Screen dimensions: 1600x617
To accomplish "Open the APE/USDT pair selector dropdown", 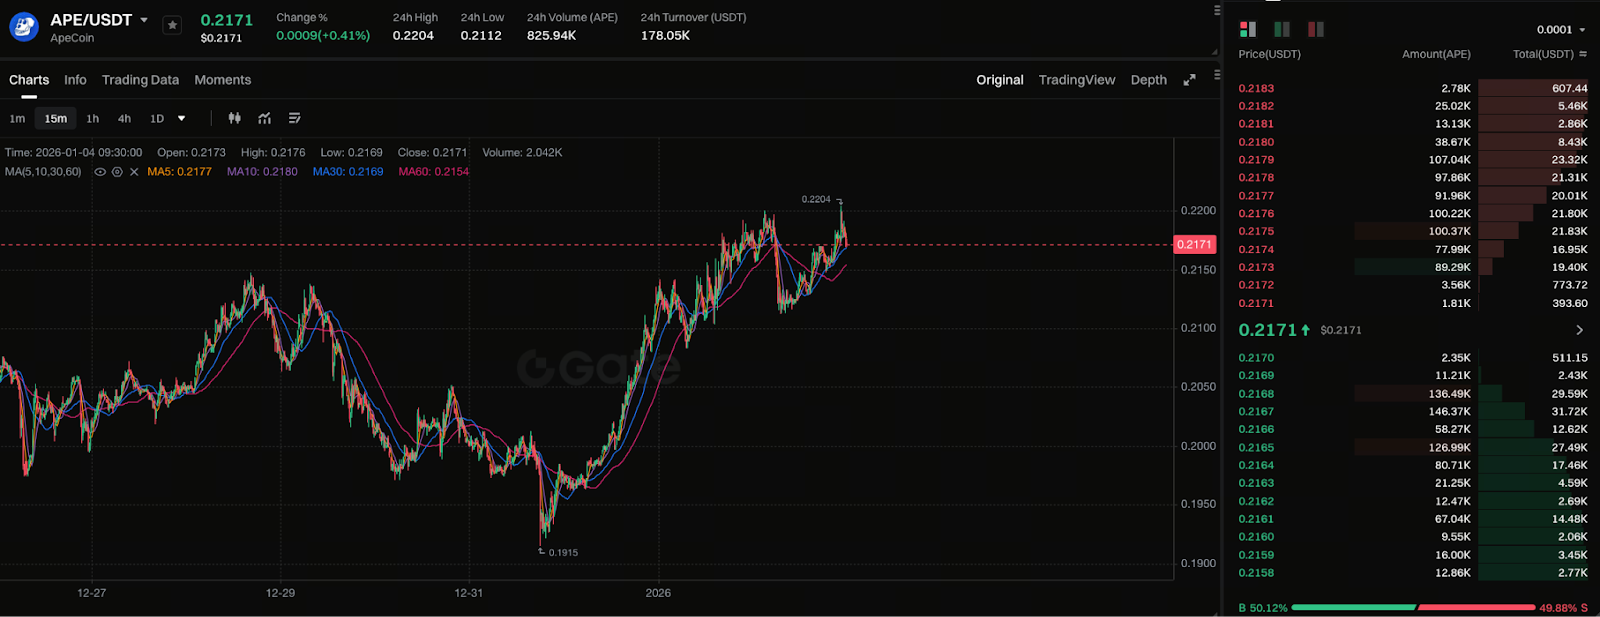I will pyautogui.click(x=144, y=20).
